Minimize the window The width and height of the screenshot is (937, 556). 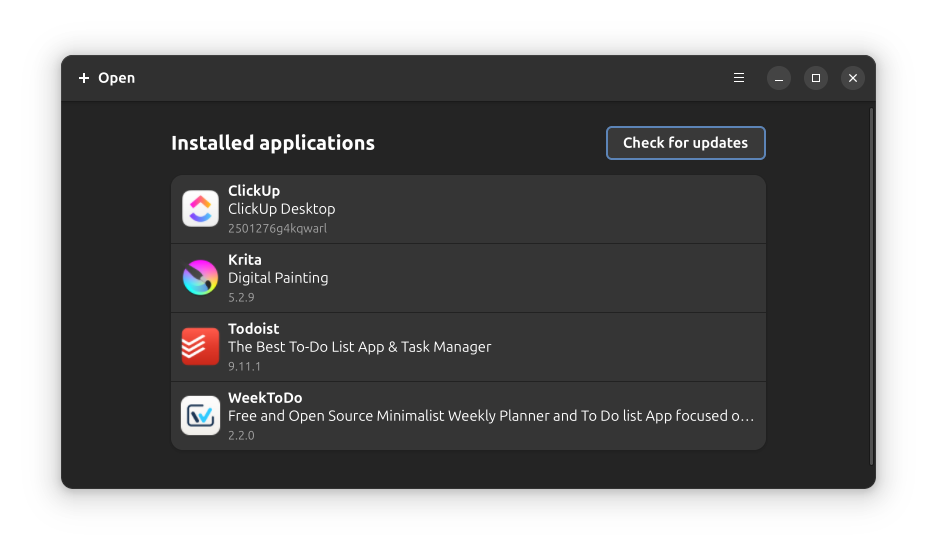779,78
